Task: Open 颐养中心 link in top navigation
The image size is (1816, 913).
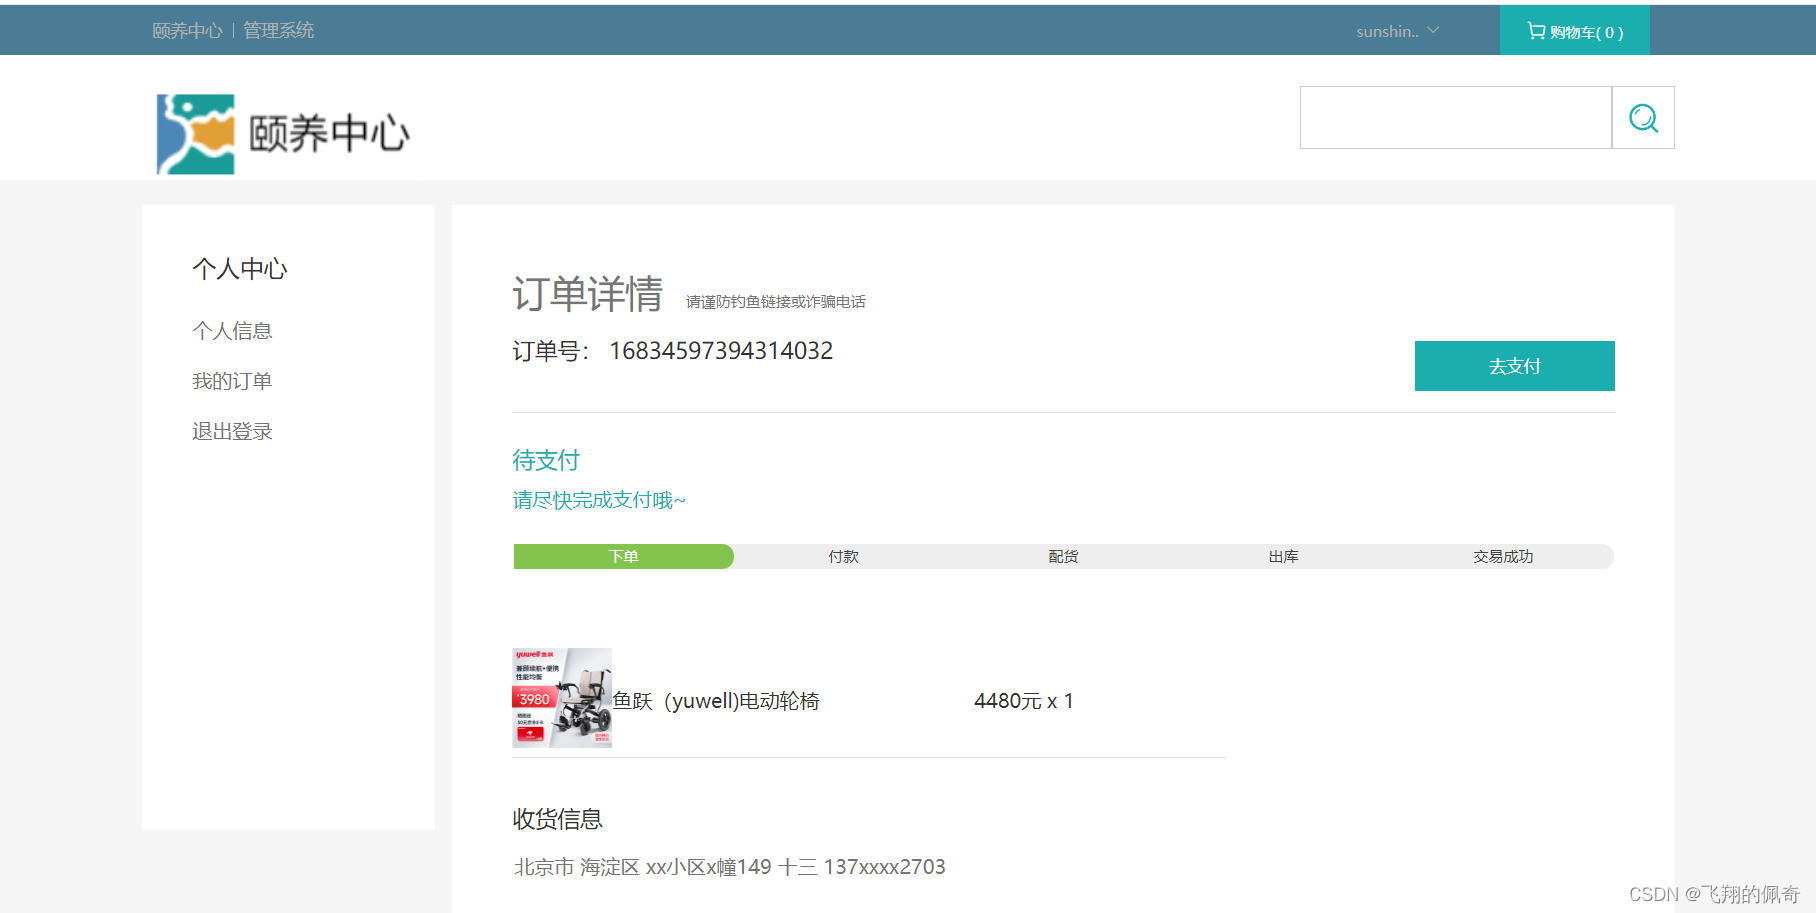Action: click(186, 30)
